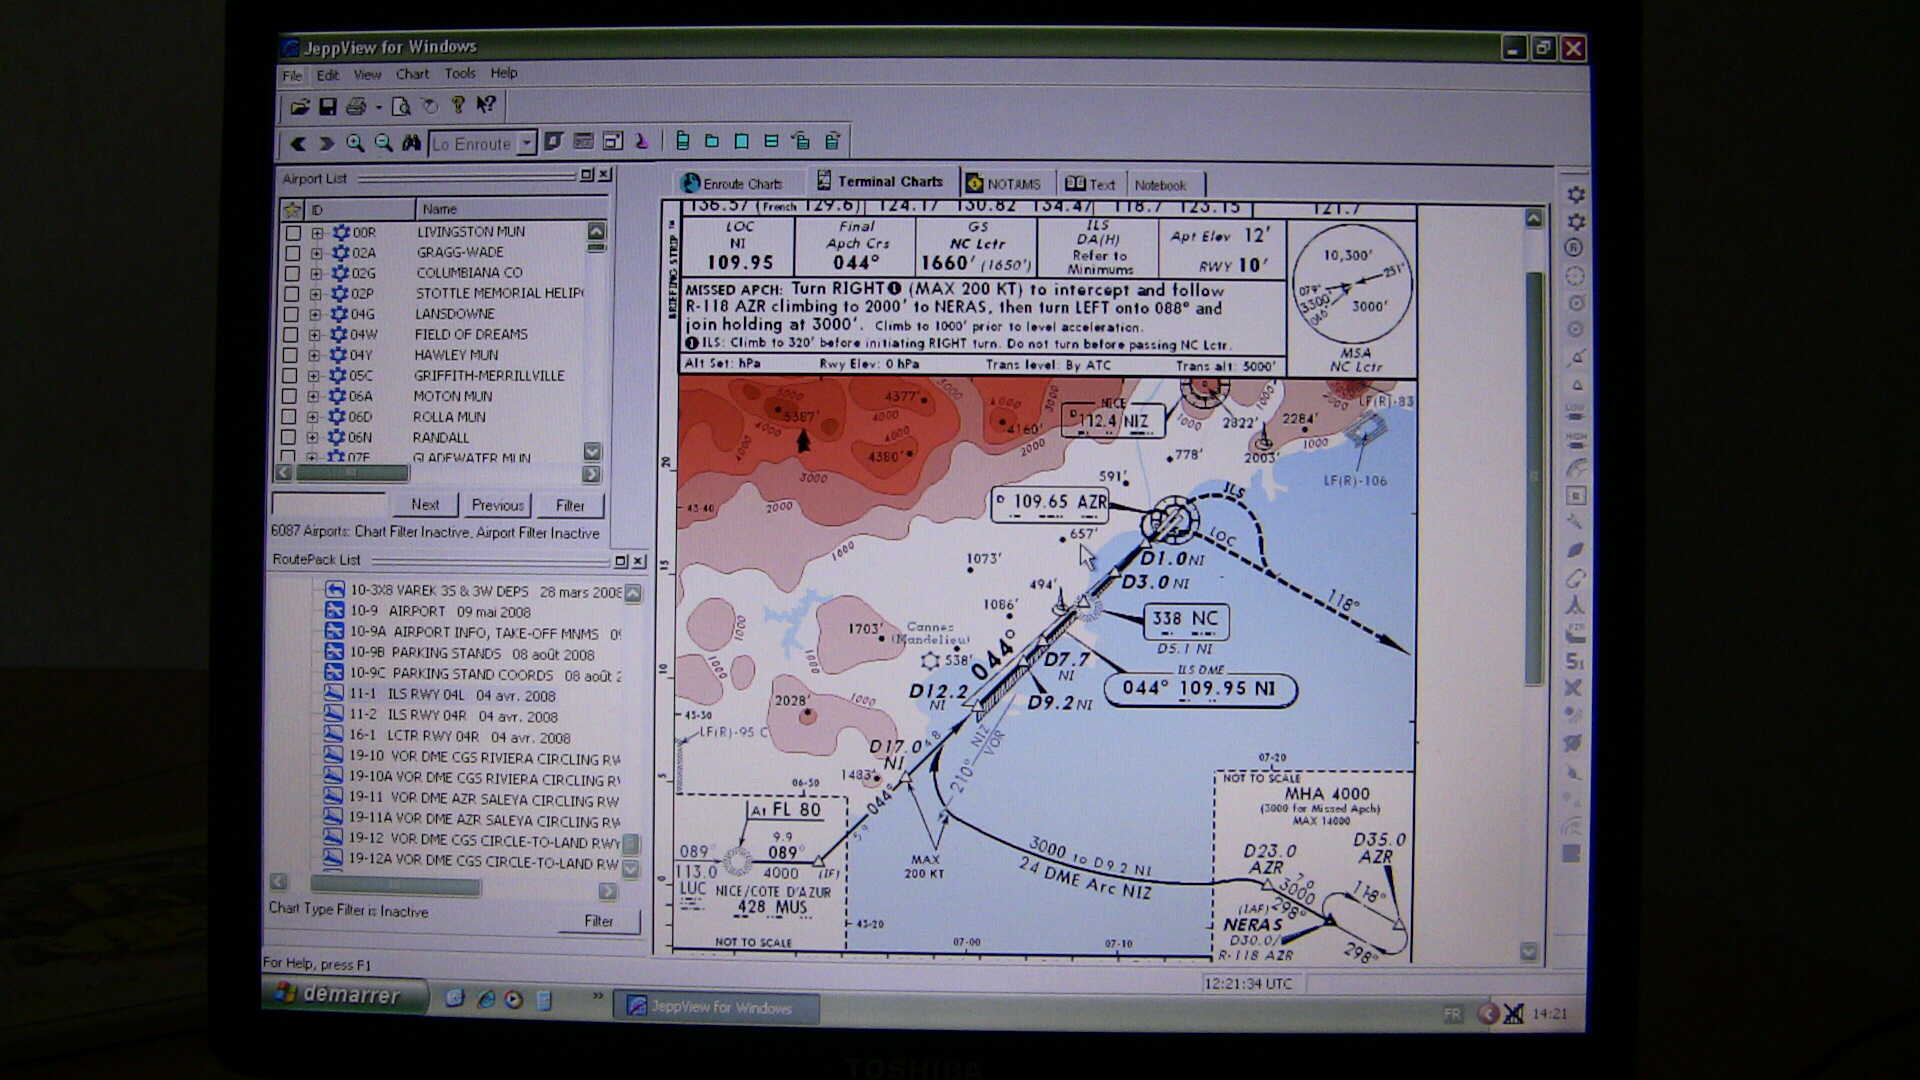Click the FR language indicator in tray
Screen dimensions: 1920x1080
pos(1452,1014)
